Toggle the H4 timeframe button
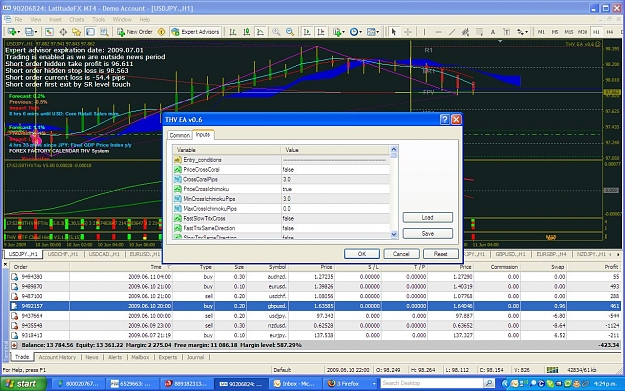 coord(609,32)
